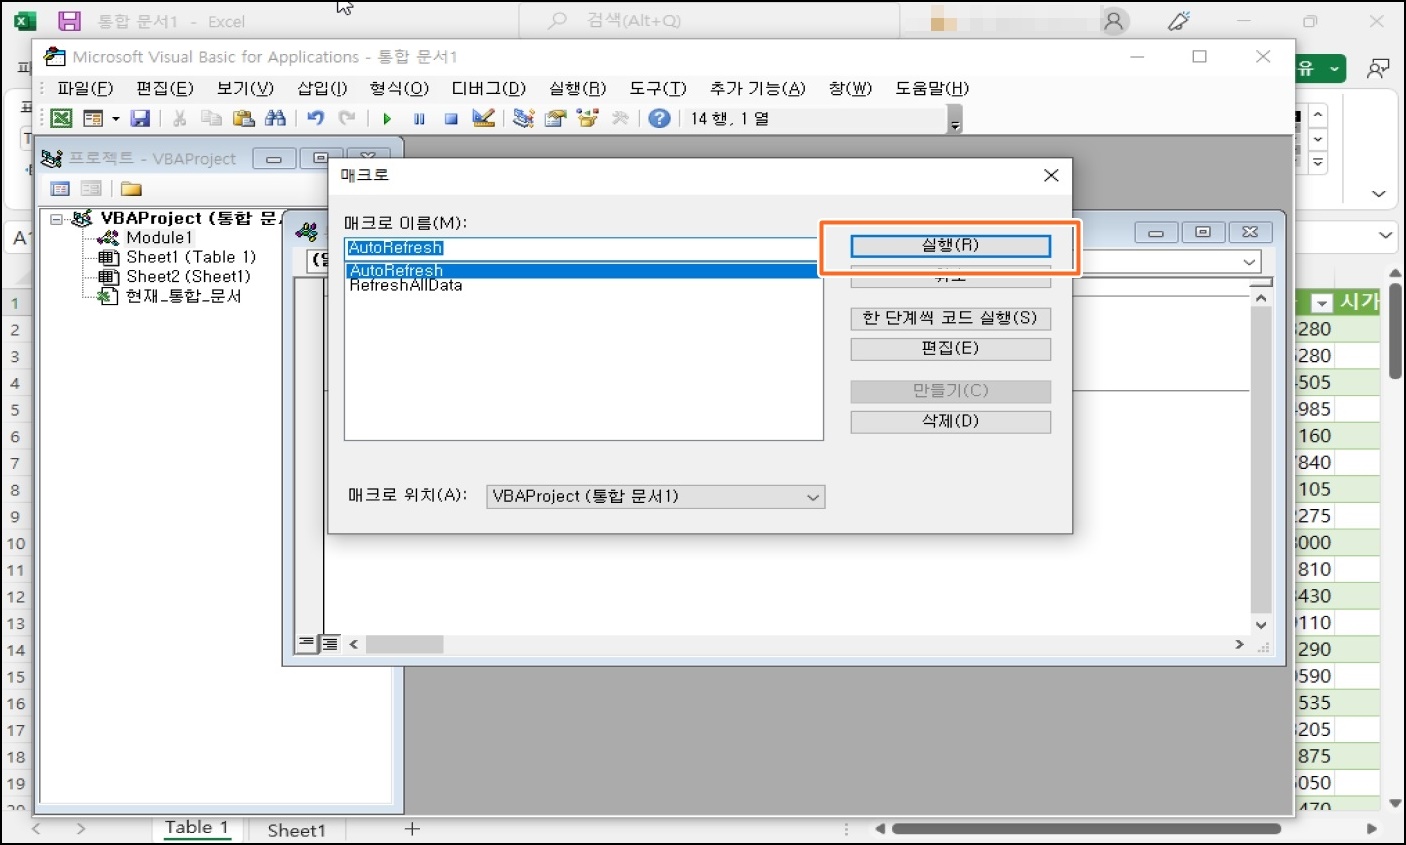
Task: Click the Insert UserForm toolbar icon
Action: pos(93,119)
